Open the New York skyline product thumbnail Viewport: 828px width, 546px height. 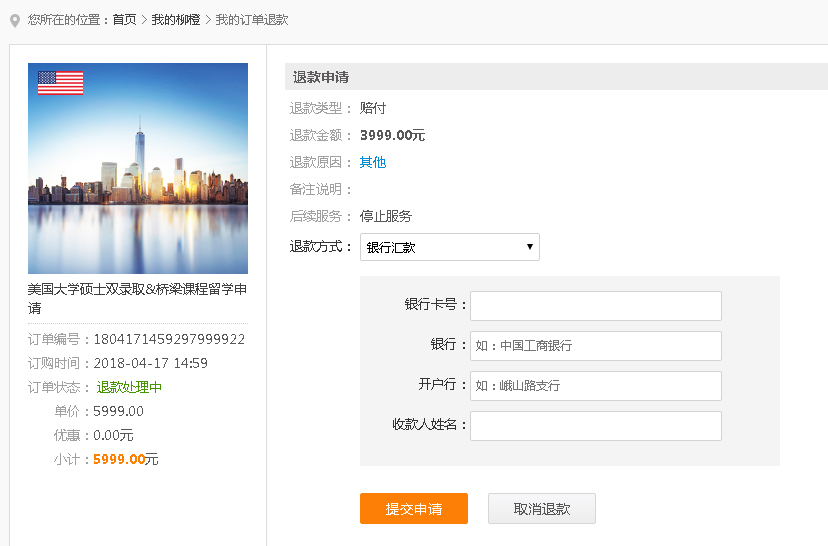click(138, 168)
